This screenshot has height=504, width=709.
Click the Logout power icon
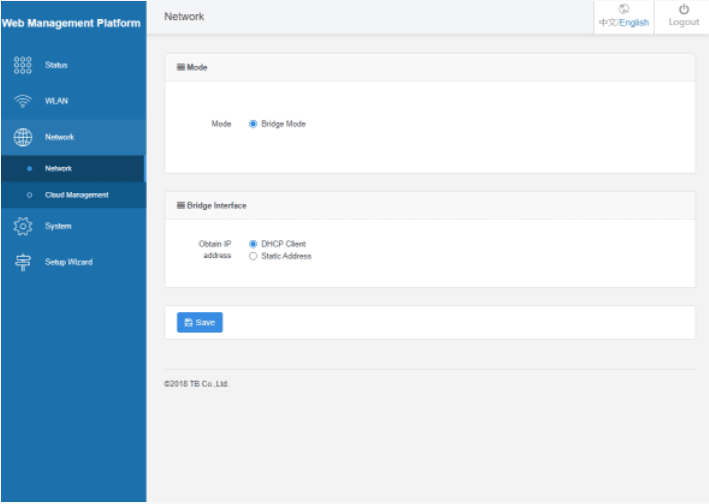point(684,9)
